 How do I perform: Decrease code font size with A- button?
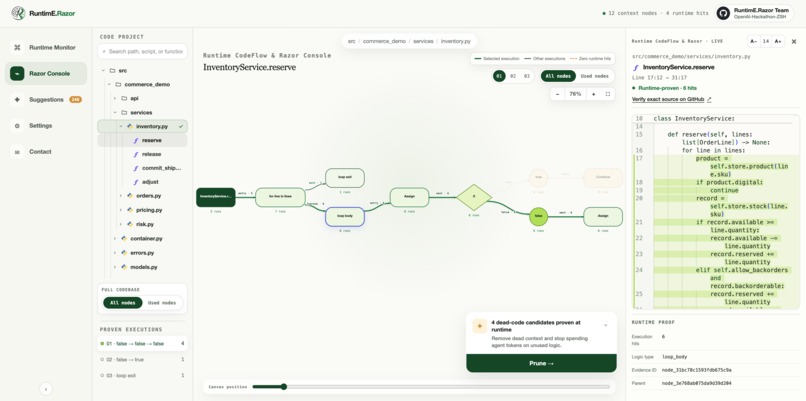[753, 41]
